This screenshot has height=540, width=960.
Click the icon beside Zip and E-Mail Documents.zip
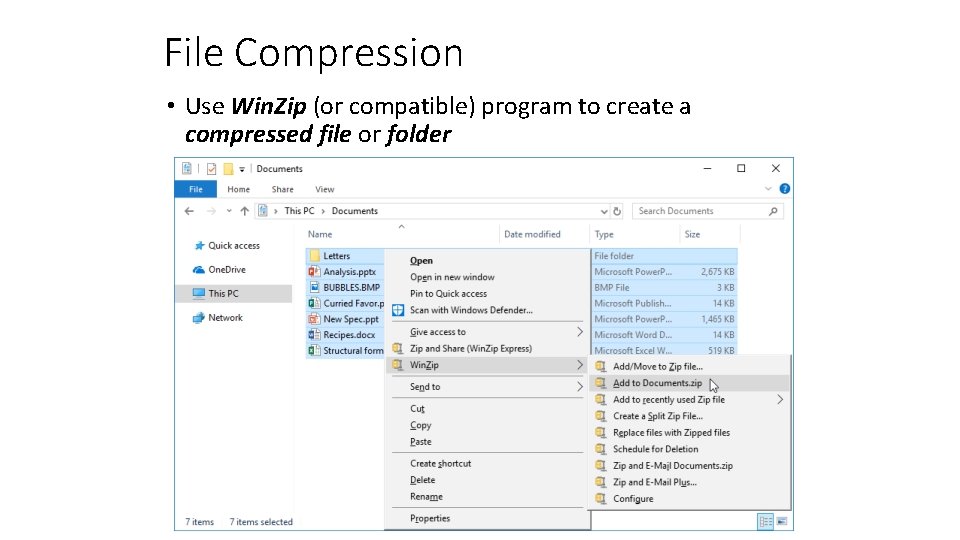point(601,465)
